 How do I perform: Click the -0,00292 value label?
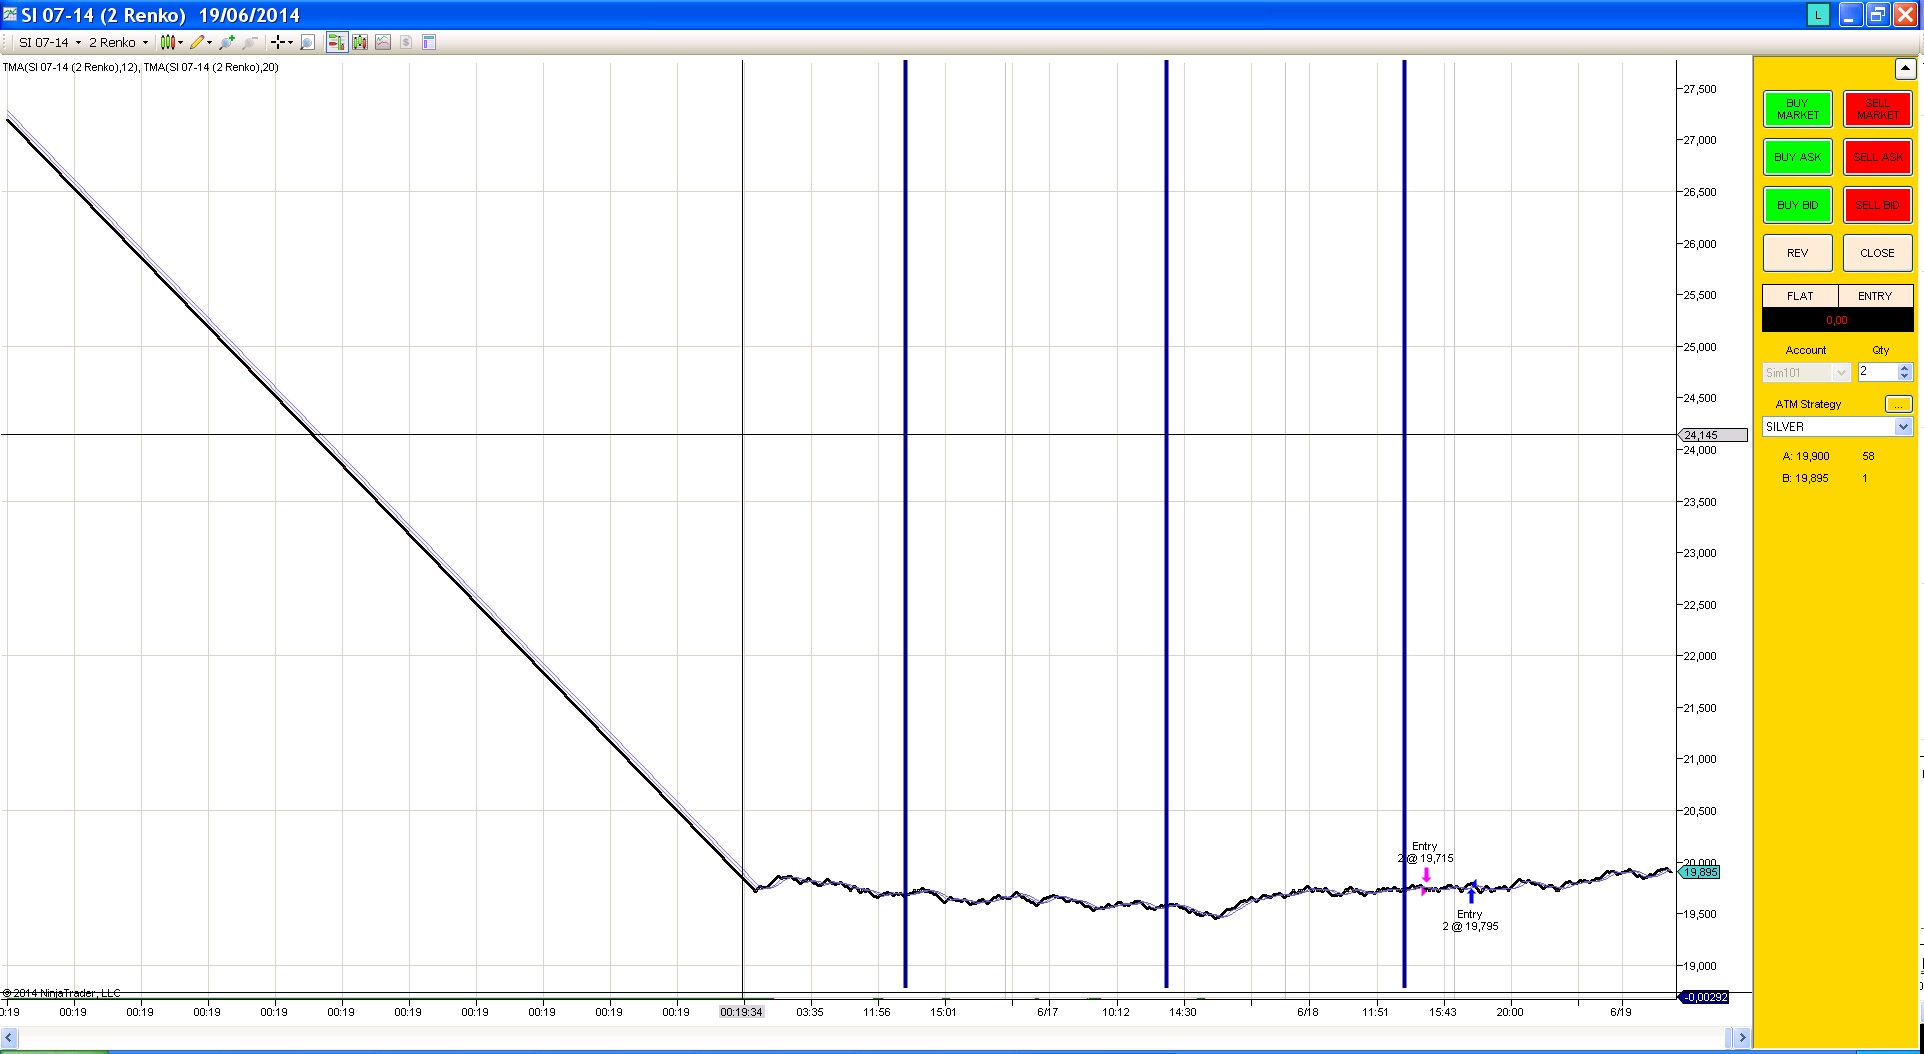[1705, 997]
